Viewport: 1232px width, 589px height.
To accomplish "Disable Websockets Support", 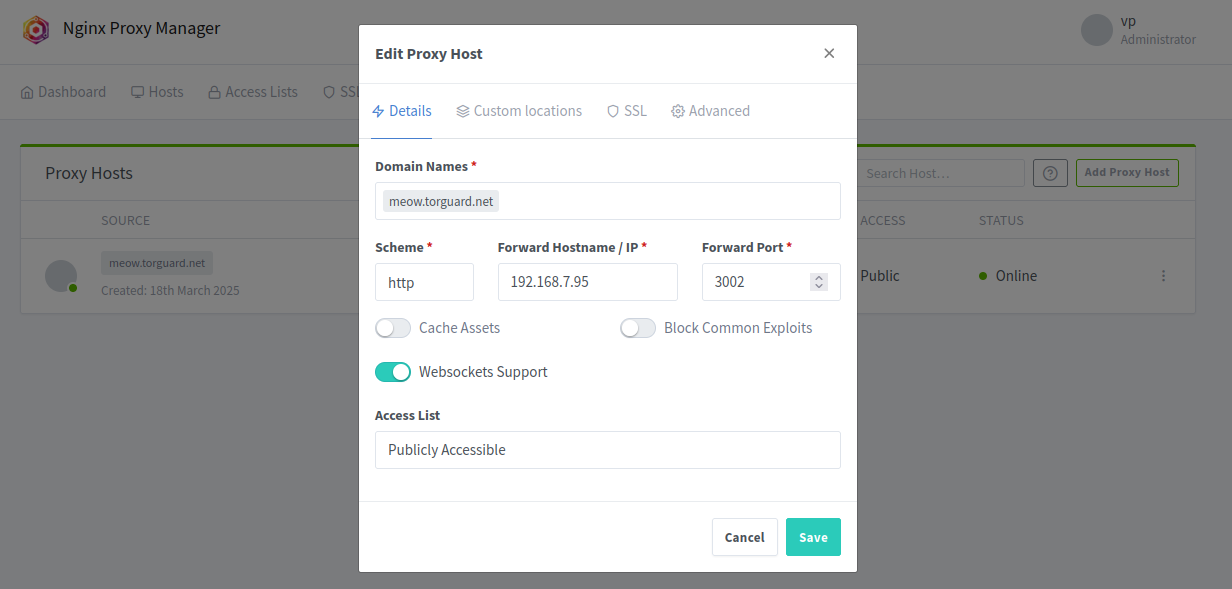I will (x=393, y=371).
